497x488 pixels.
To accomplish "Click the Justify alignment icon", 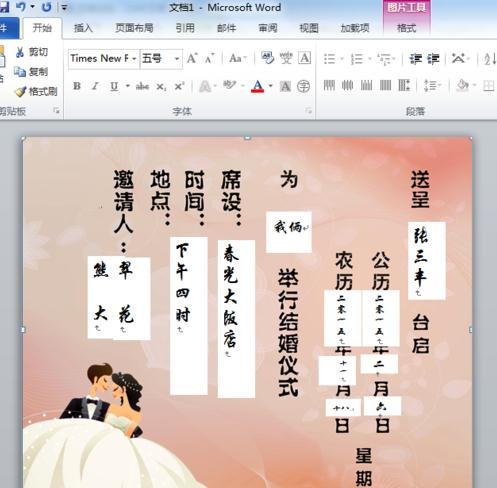I will (385, 86).
